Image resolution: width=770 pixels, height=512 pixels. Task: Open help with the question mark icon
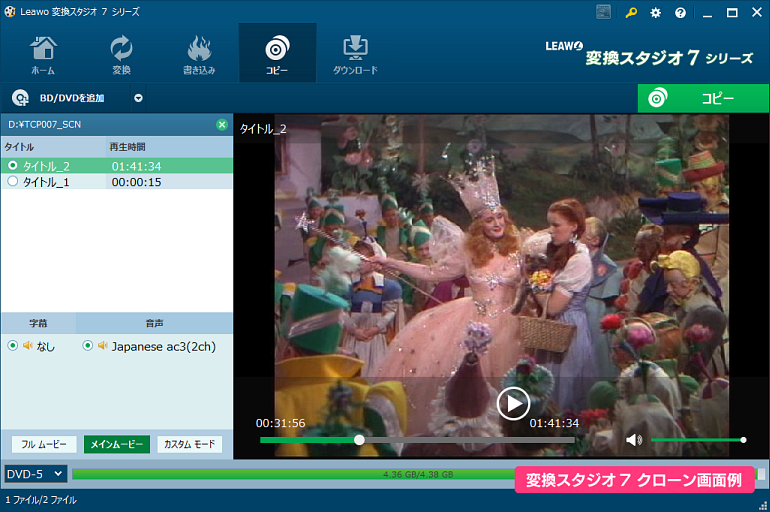click(681, 13)
